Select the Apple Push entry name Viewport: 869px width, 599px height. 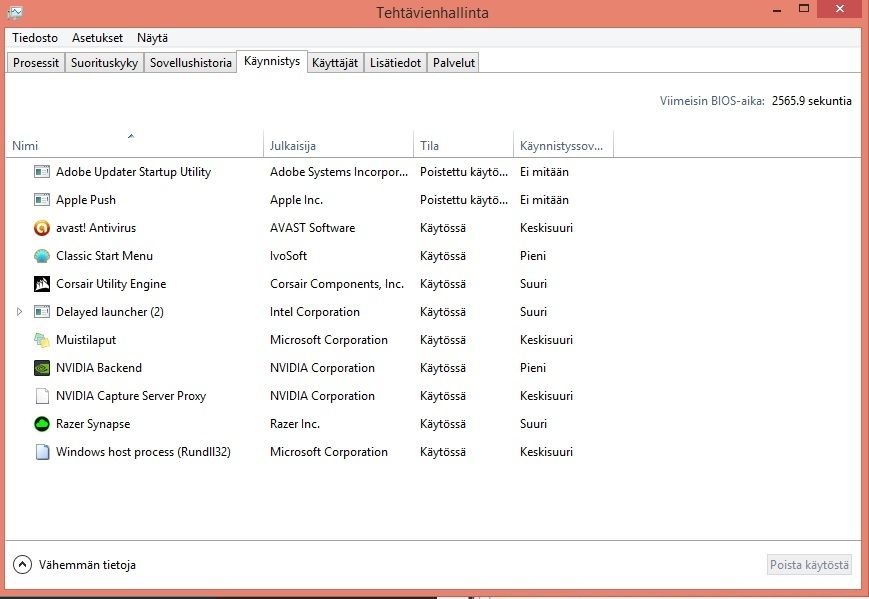pyautogui.click(x=86, y=199)
